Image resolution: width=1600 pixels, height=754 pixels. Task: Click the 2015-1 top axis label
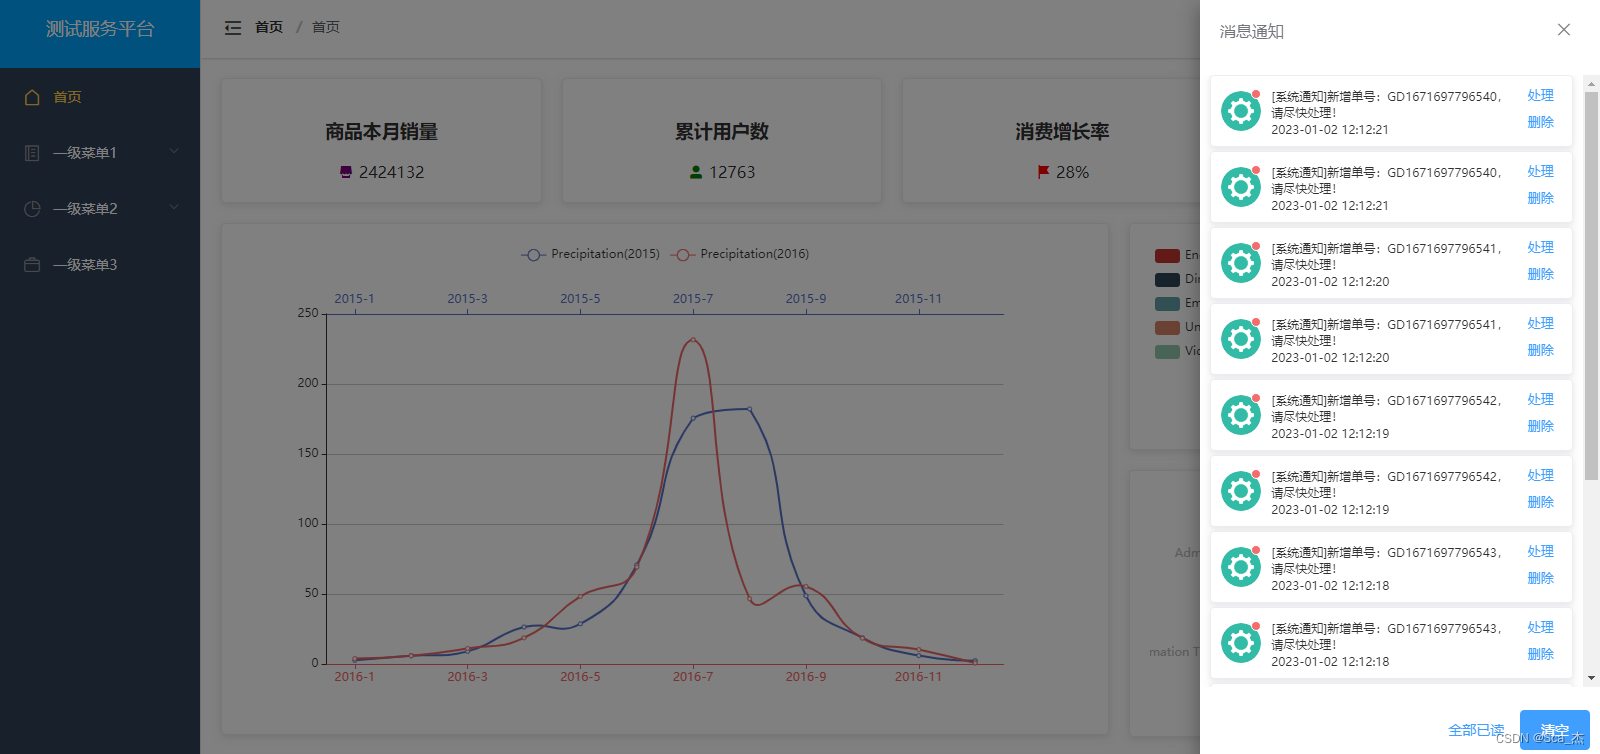[x=354, y=299]
